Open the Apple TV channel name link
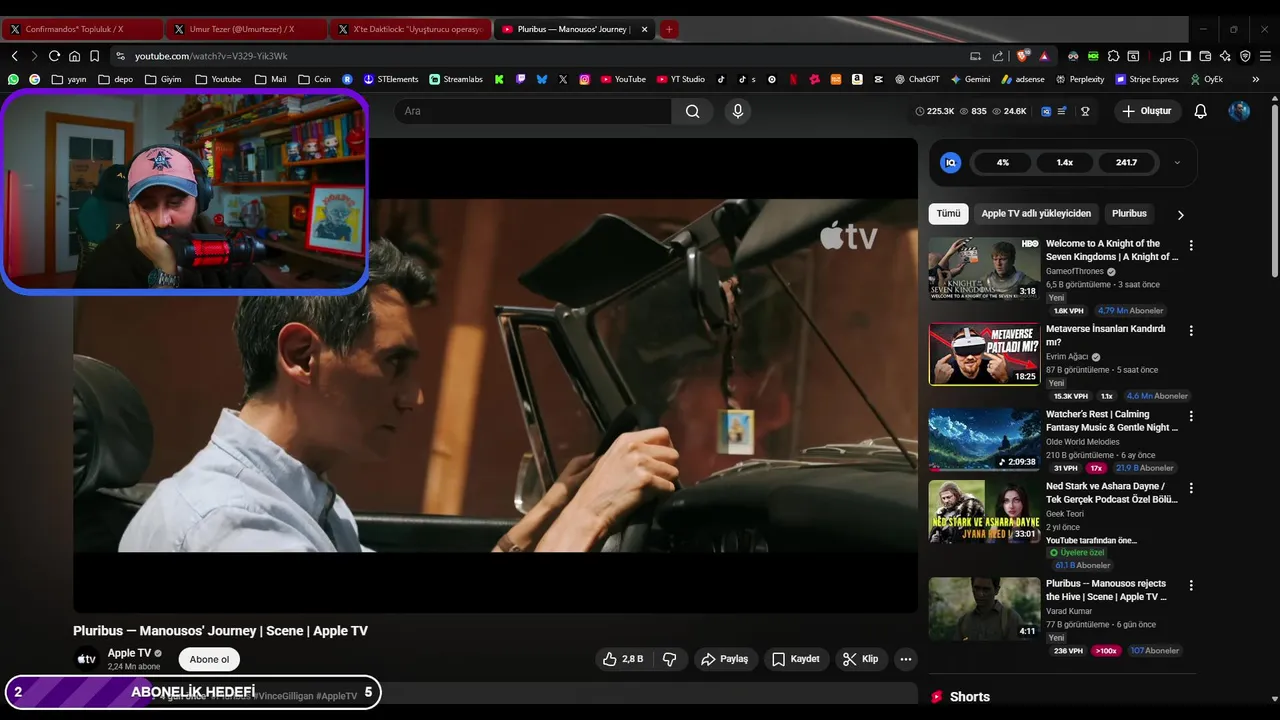The width and height of the screenshot is (1280, 720). [129, 653]
